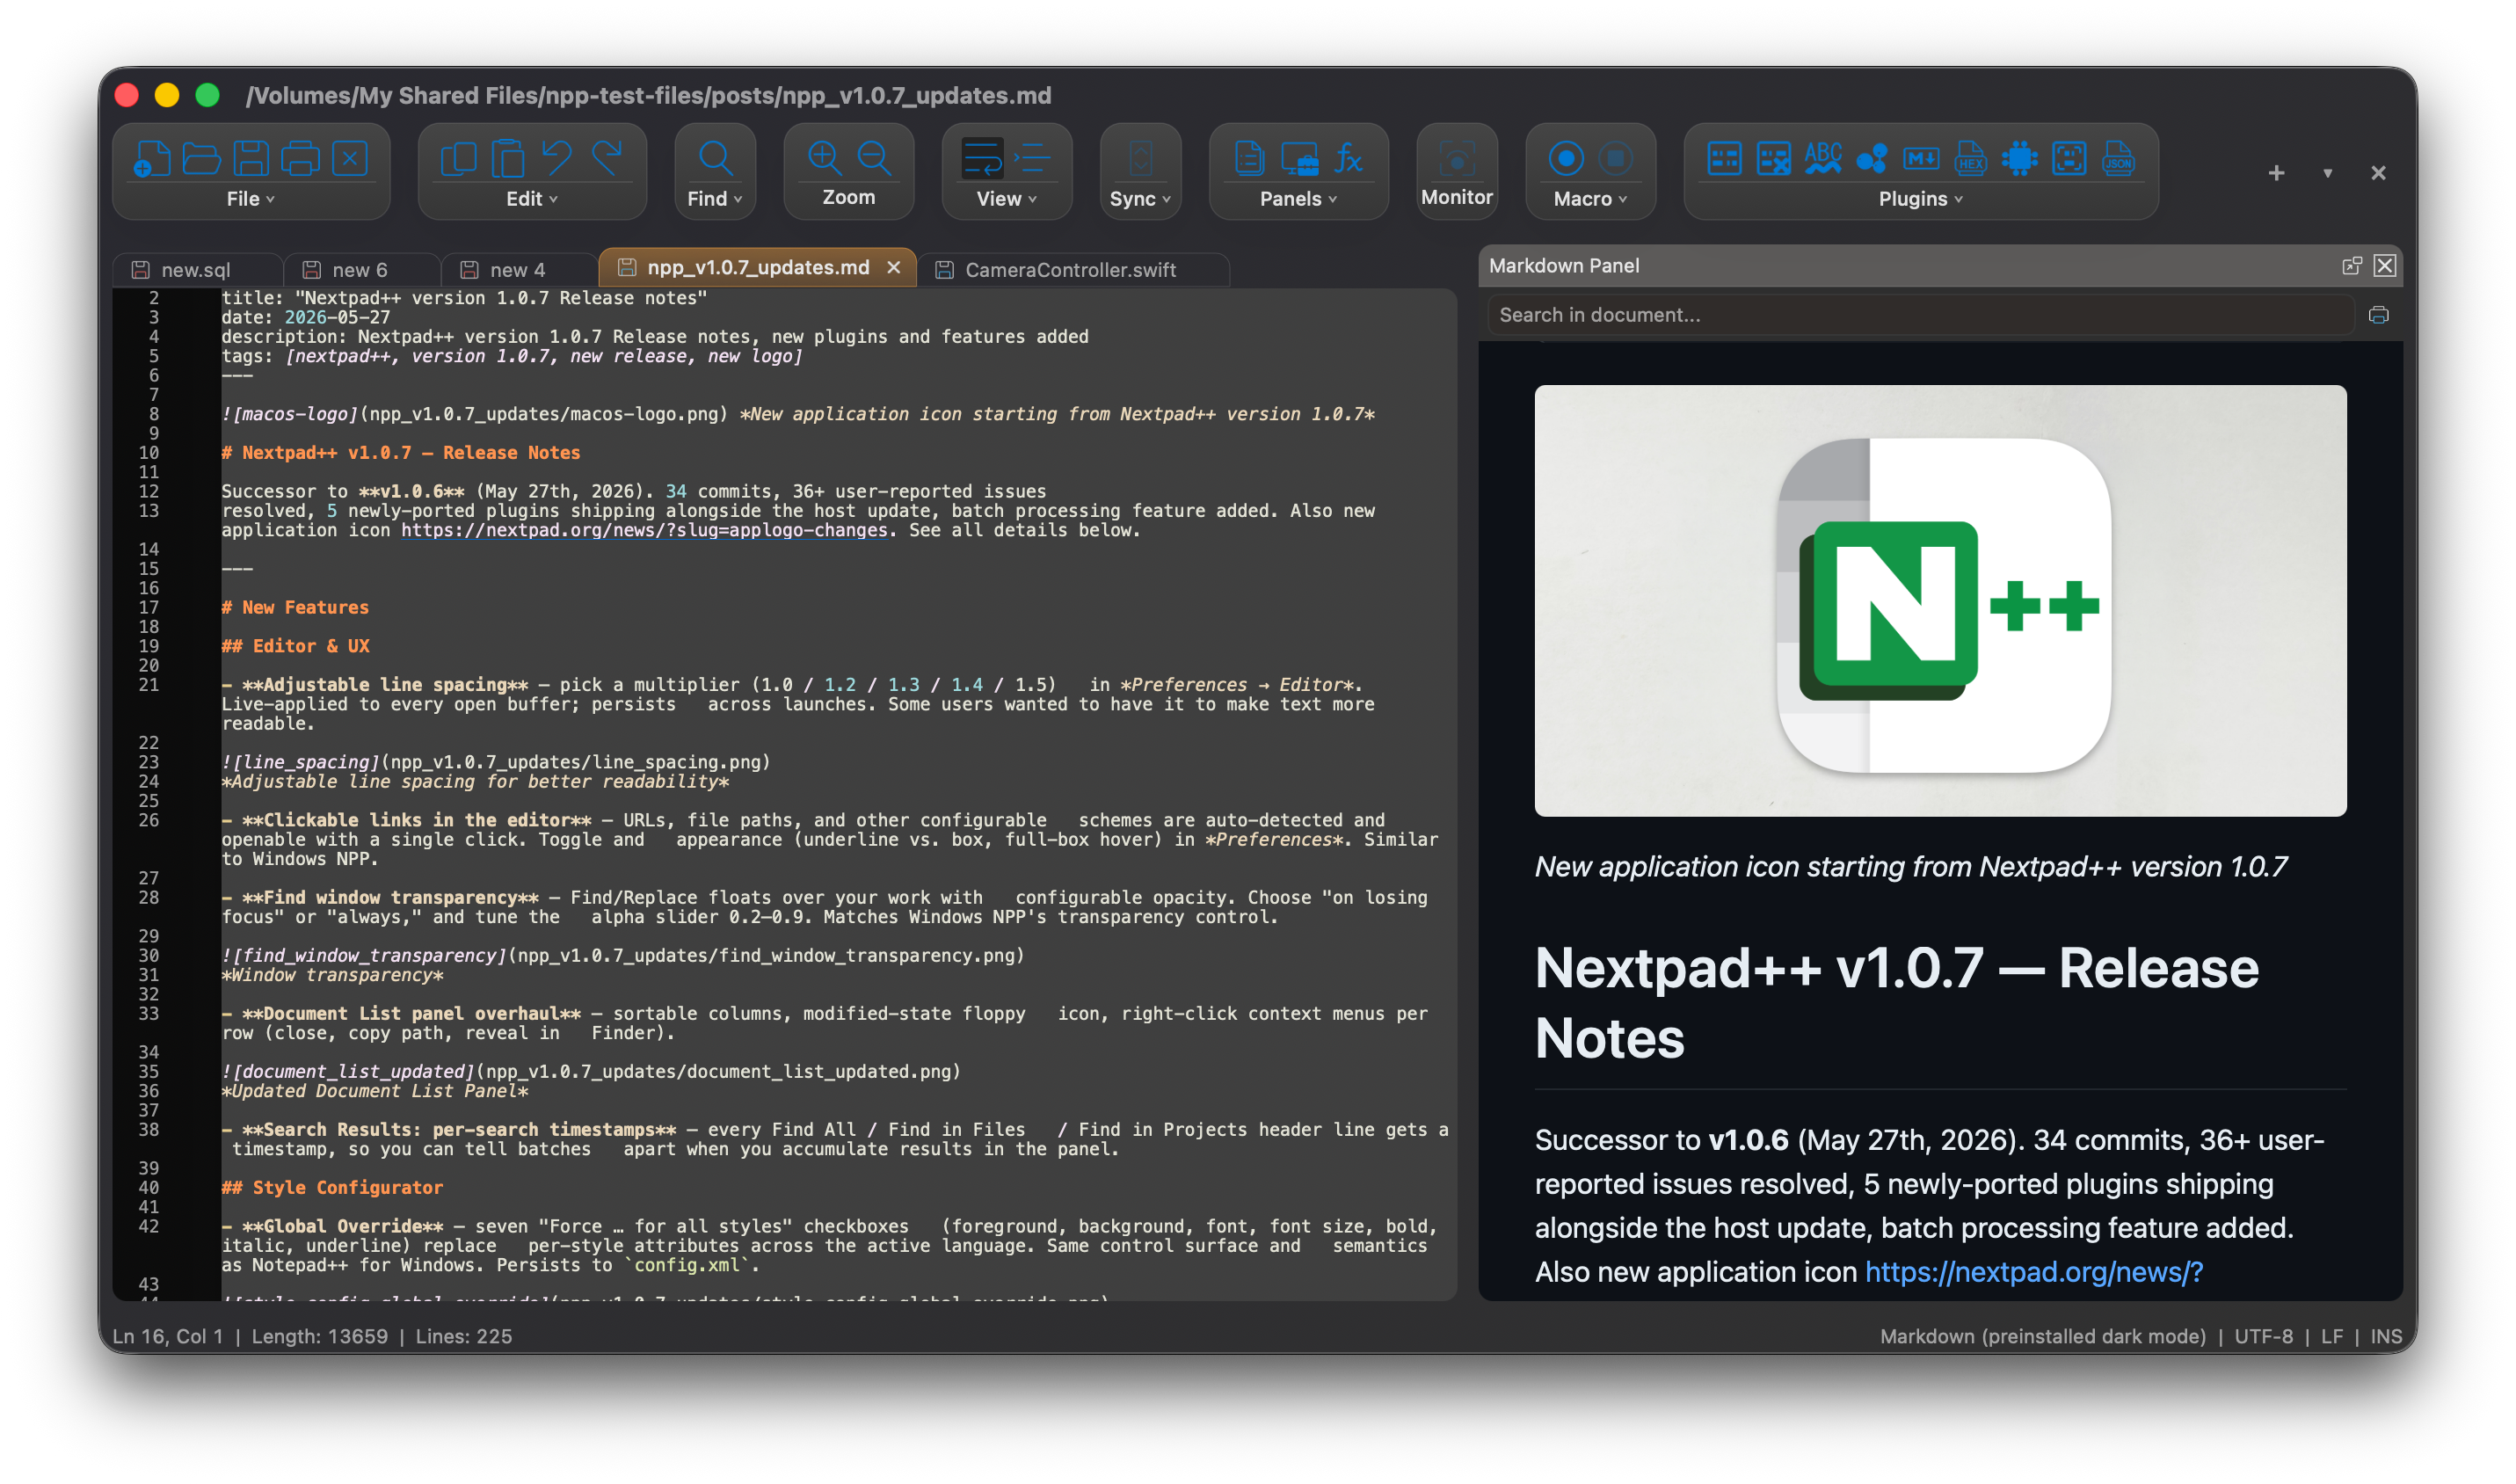Click the Nextpad++ logo image in preview
Screen dimensions: 2516x1484
(x=1940, y=601)
